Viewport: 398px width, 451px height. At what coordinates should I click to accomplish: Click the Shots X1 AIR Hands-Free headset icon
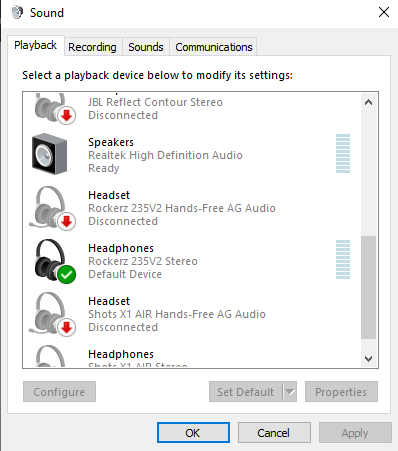click(x=53, y=314)
